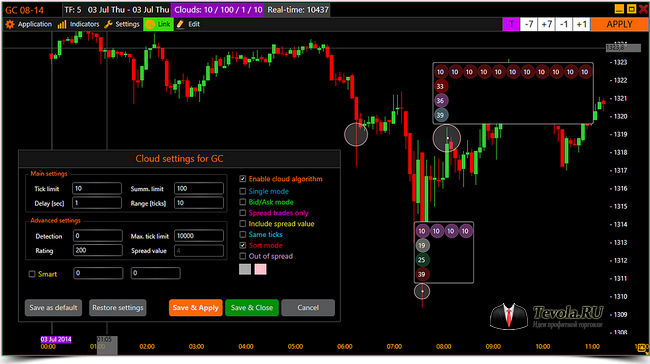Pick the pink color swatch
Viewport: 650px width, 364px height.
click(260, 269)
